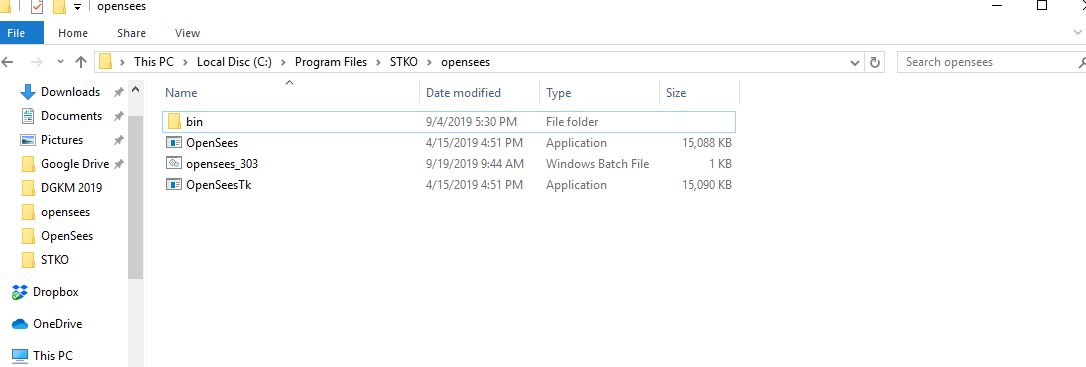Expand chevron before This PC breadcrumb
Viewport: 1086px width, 367px height.
point(123,62)
